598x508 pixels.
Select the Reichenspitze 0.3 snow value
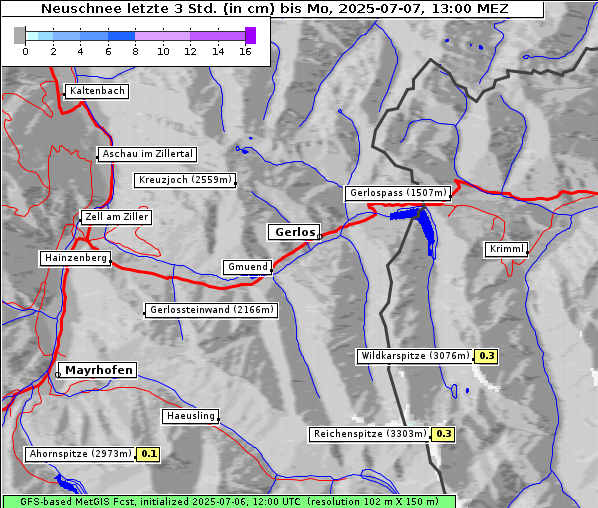click(x=443, y=434)
